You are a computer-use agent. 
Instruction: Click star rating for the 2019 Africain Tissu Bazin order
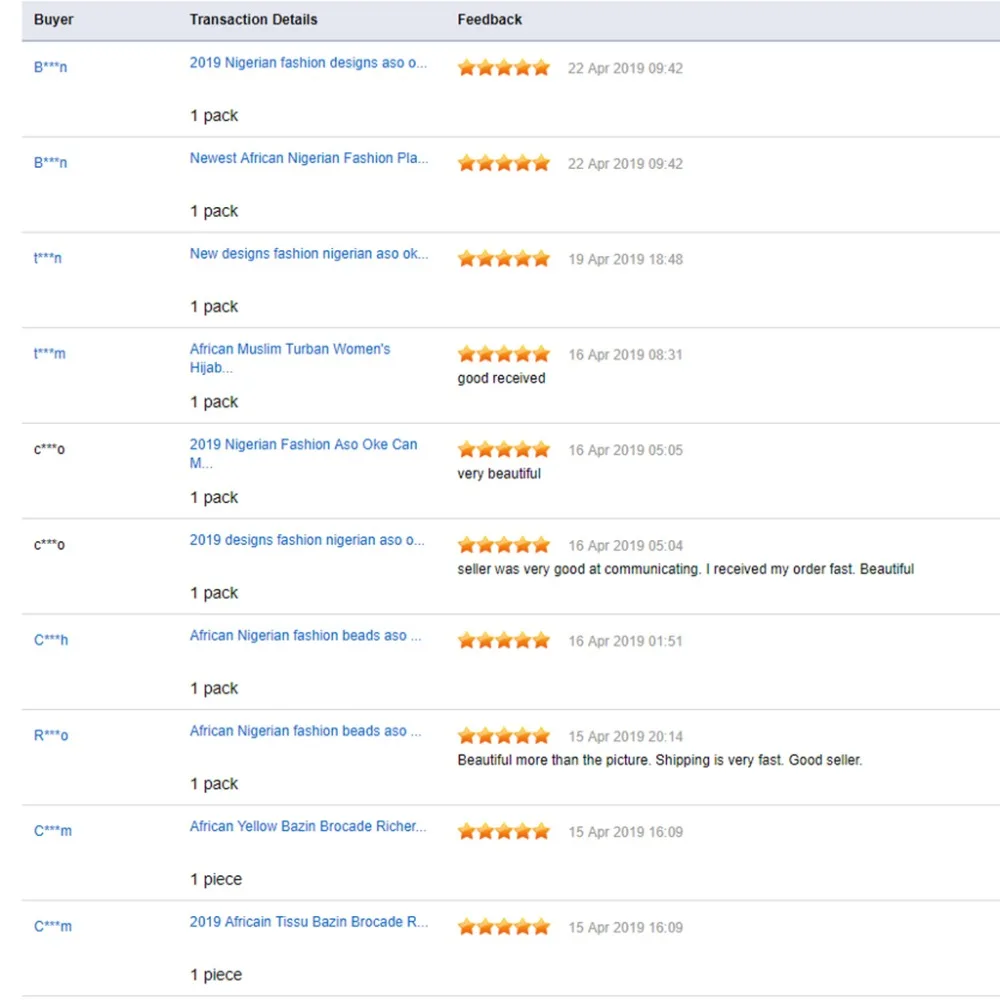[x=504, y=927]
